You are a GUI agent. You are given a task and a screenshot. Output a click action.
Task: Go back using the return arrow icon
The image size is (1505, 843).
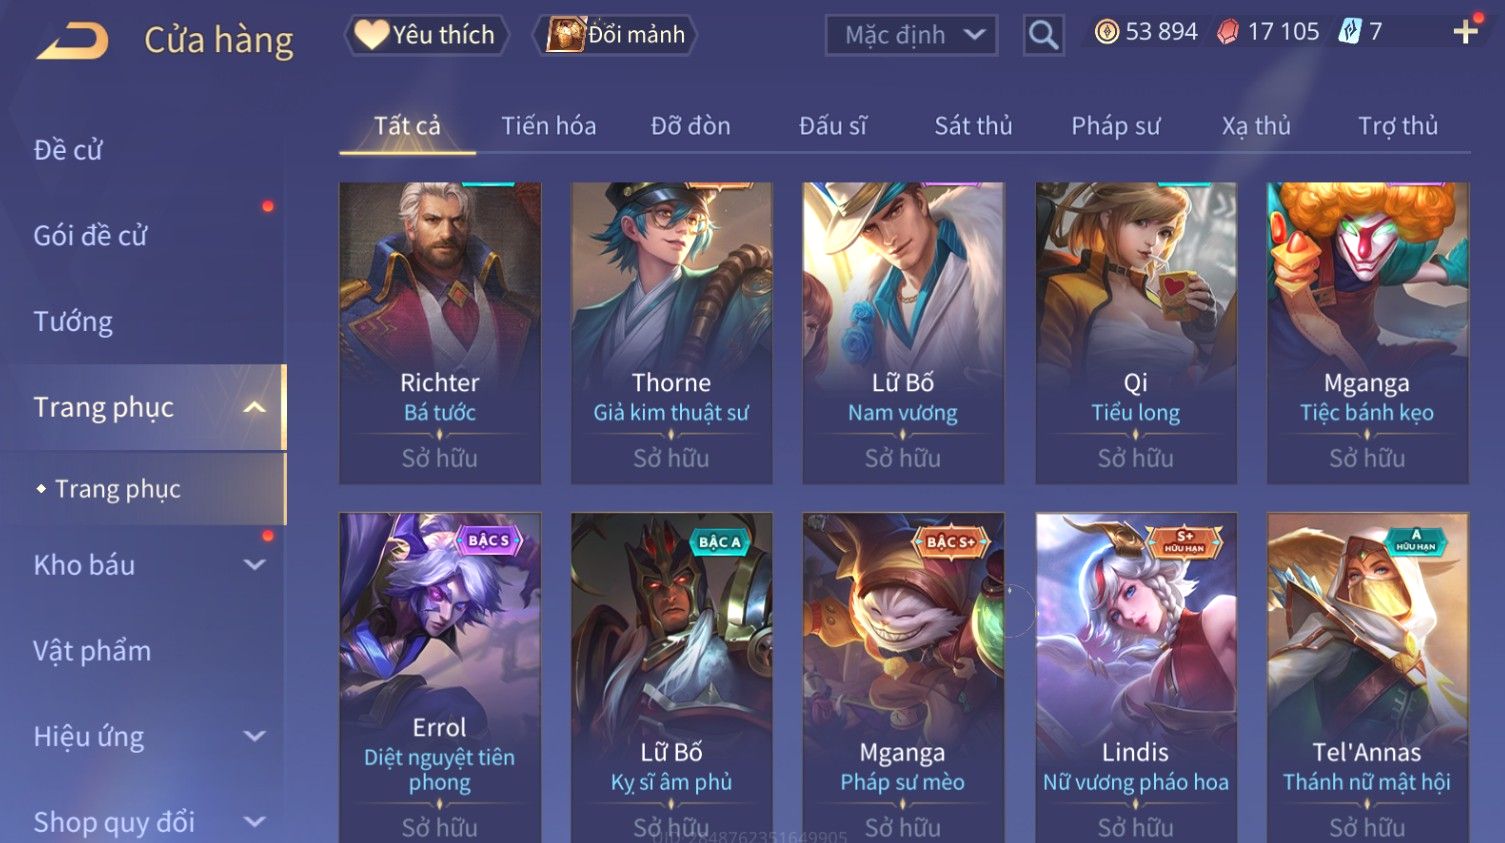(73, 40)
